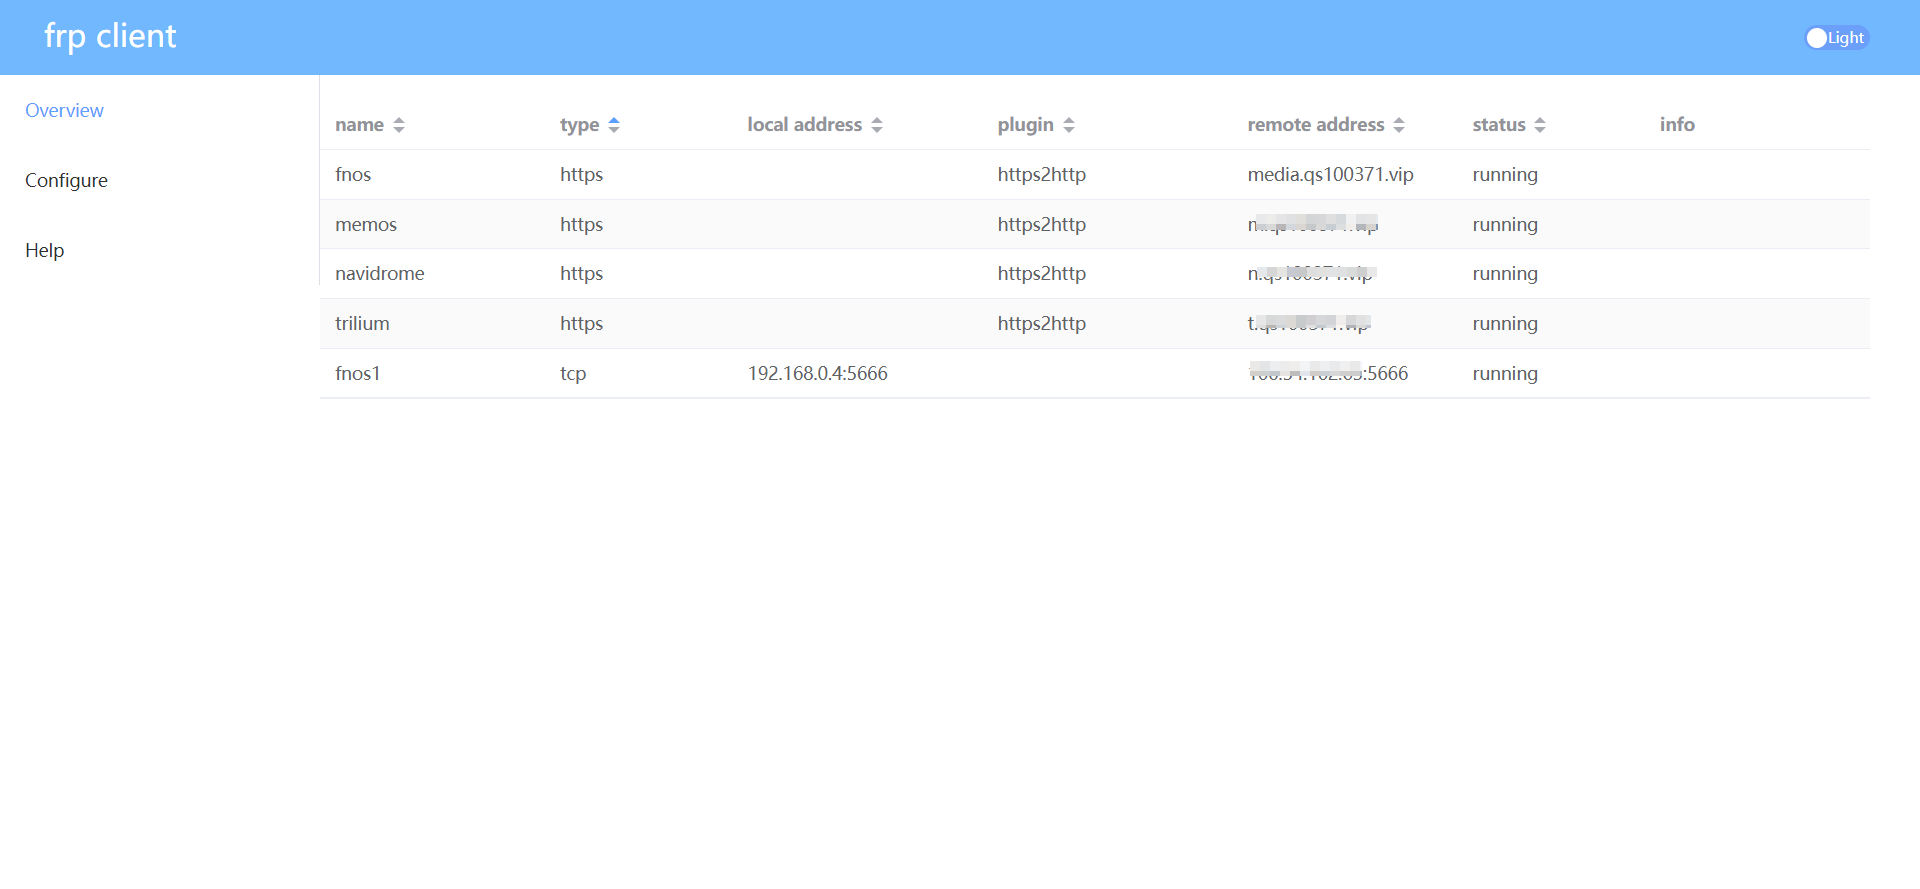Click sort arrows next to remote address

[x=1399, y=125]
